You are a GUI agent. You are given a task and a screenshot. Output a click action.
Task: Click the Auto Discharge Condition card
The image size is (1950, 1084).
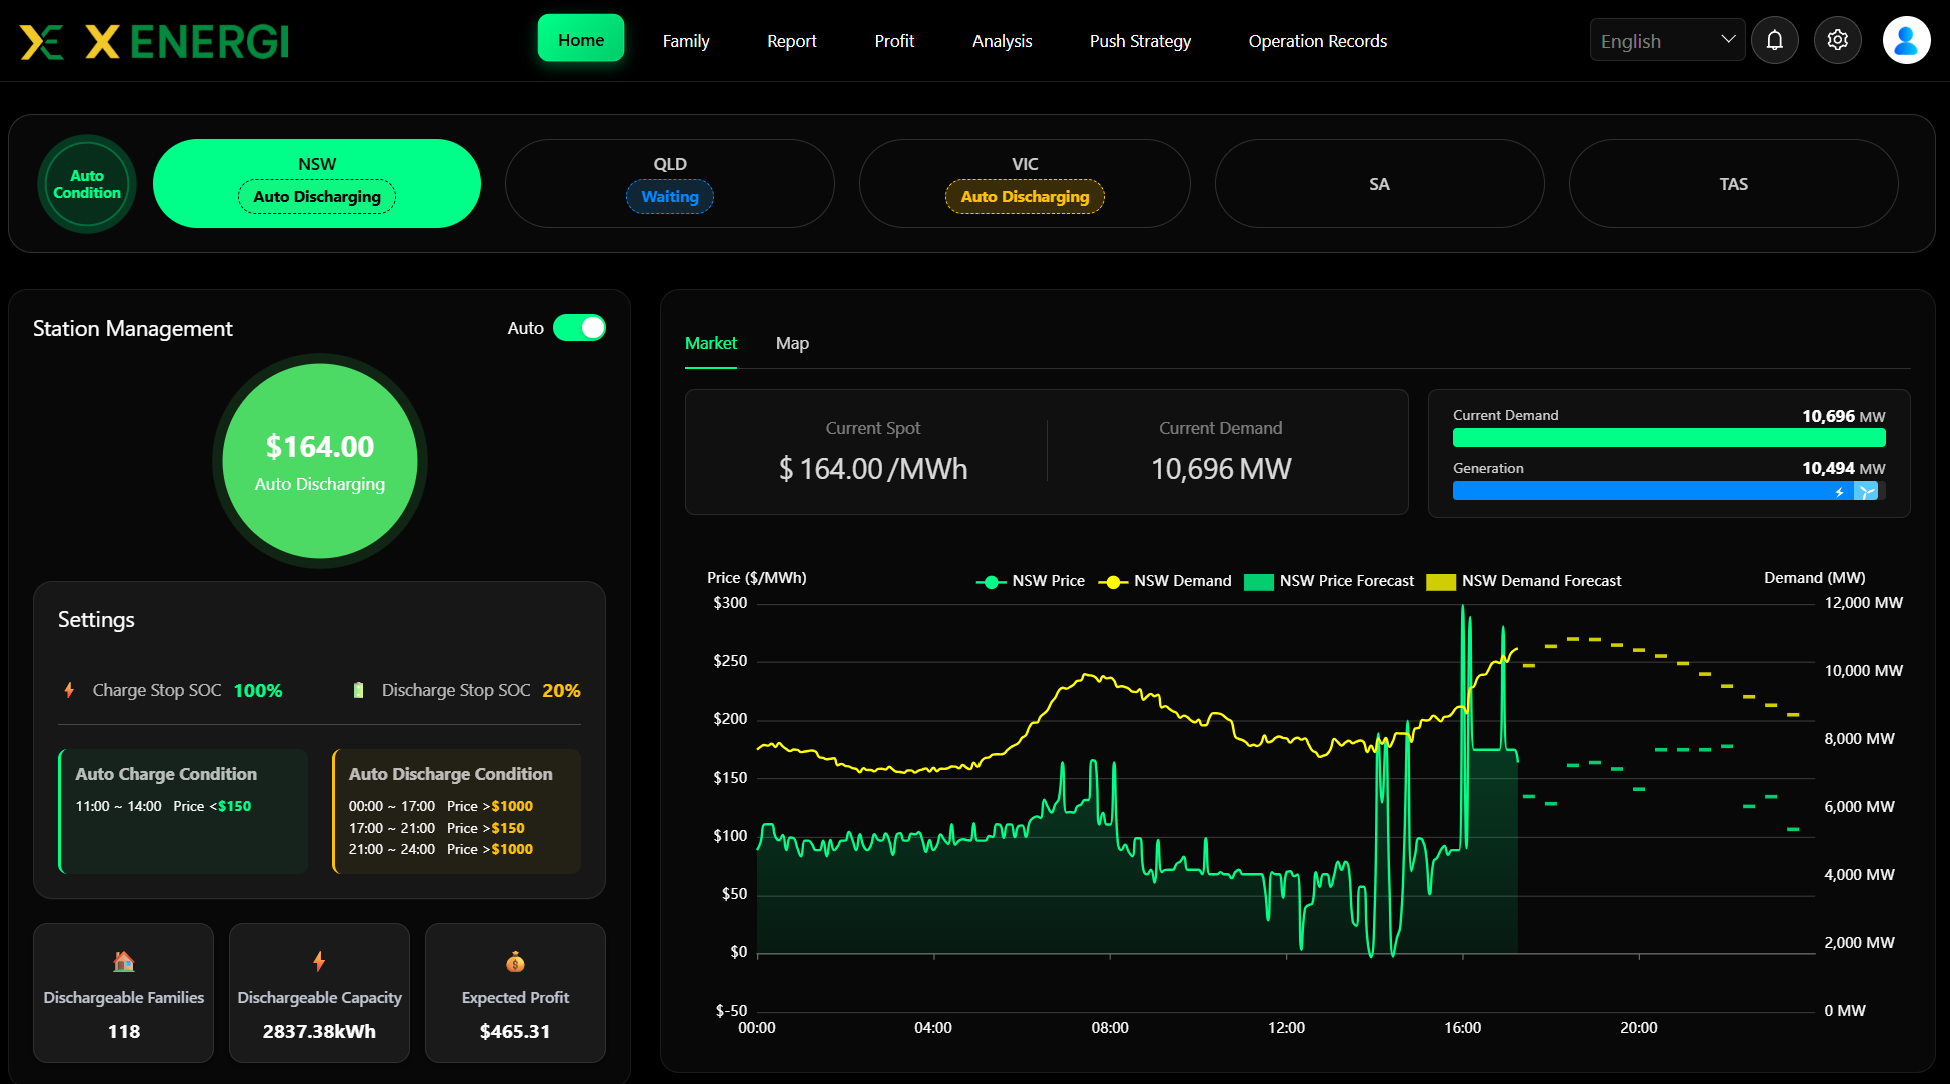pos(457,811)
